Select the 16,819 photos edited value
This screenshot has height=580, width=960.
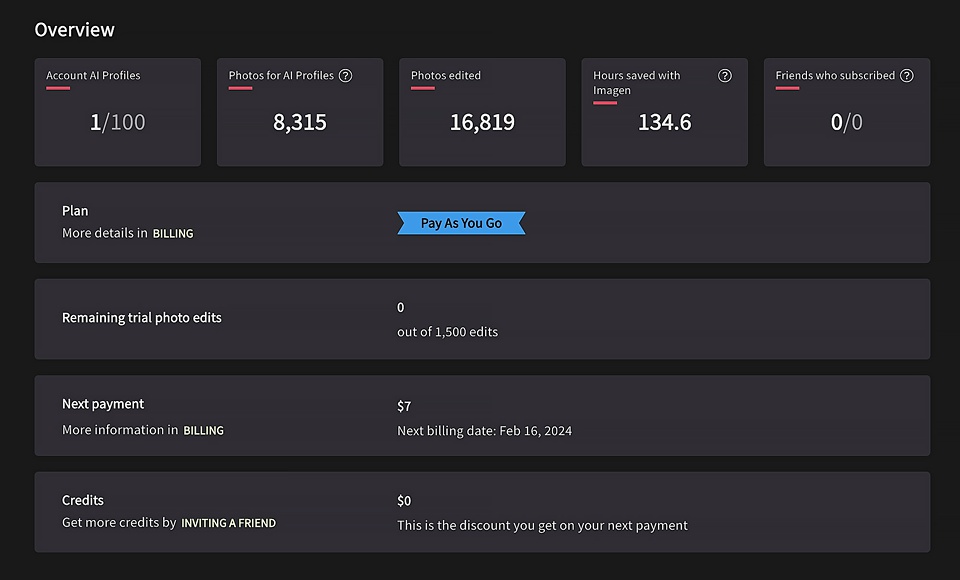pos(482,122)
